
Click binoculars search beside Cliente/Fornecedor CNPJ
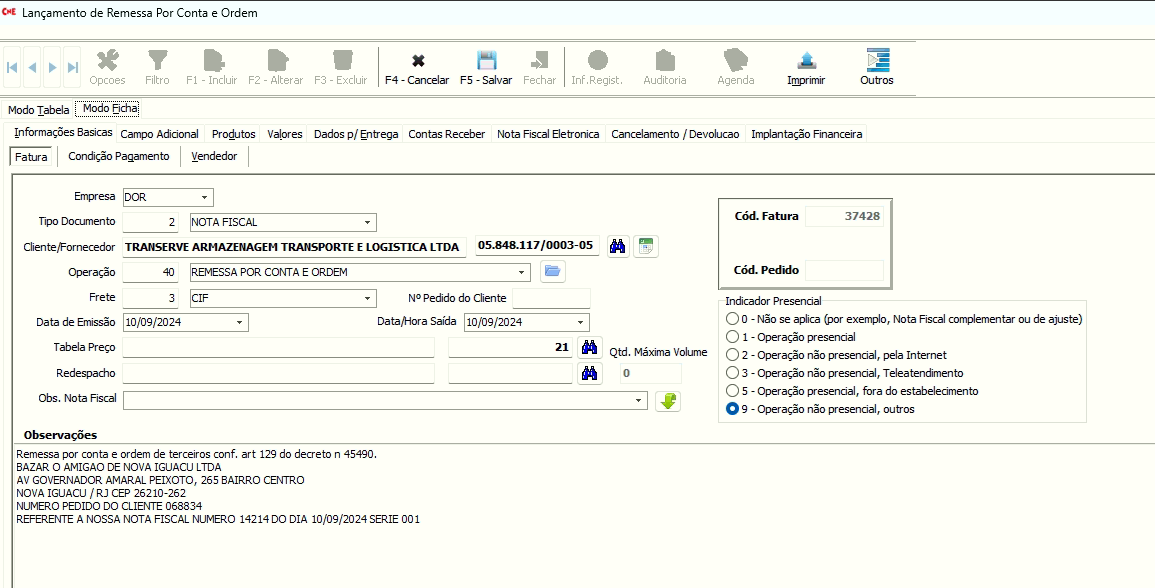click(x=618, y=246)
